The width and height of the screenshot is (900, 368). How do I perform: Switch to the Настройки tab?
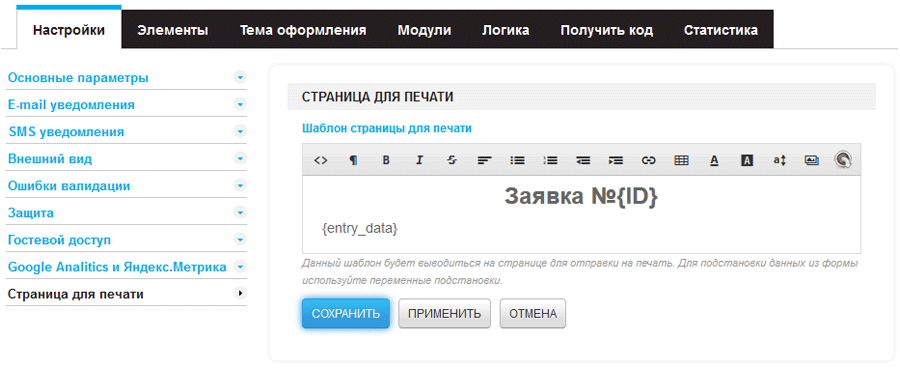[69, 30]
